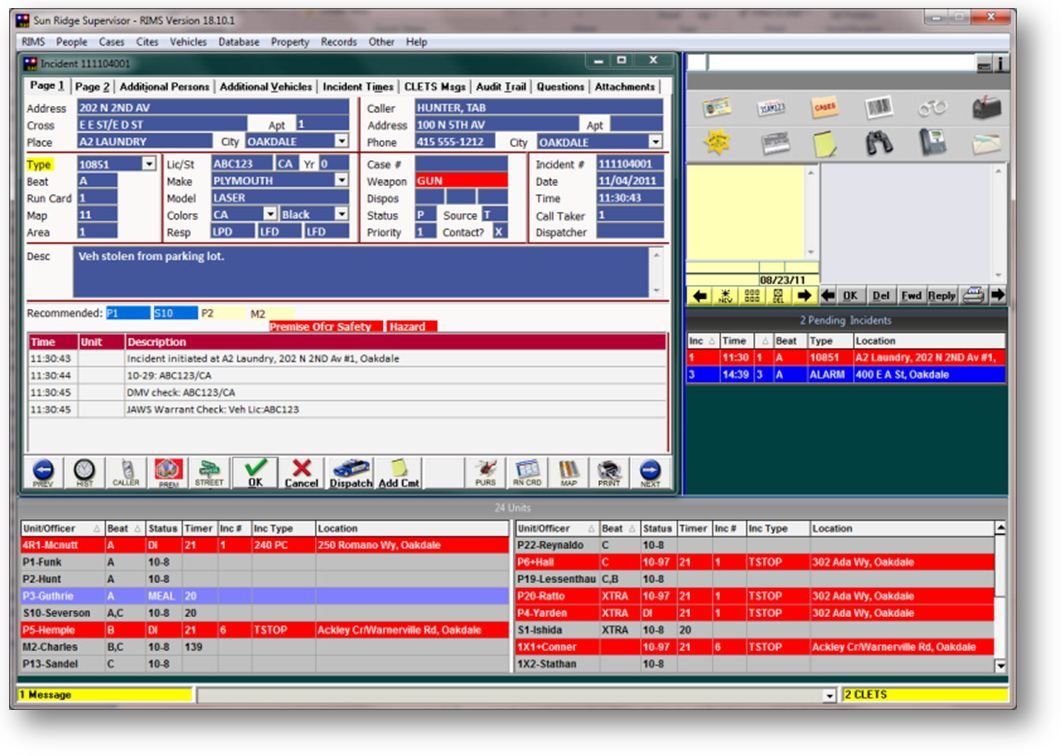Switch to the Page 2 tab
This screenshot has height=756, width=1061.
click(92, 87)
